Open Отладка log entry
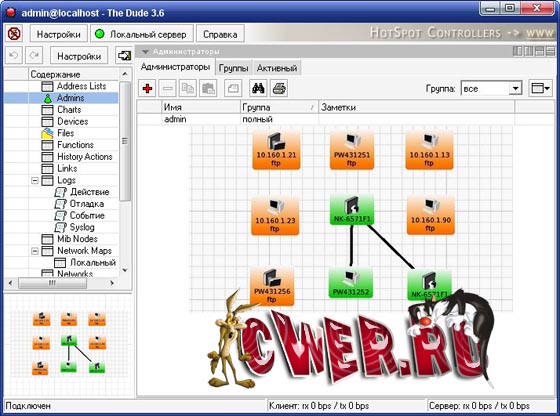The height and width of the screenshot is (416, 560). [87, 204]
